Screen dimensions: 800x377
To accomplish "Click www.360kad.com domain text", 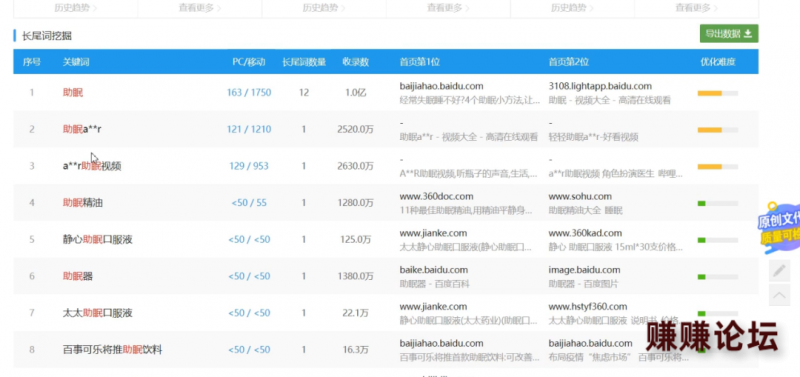I will tap(585, 233).
